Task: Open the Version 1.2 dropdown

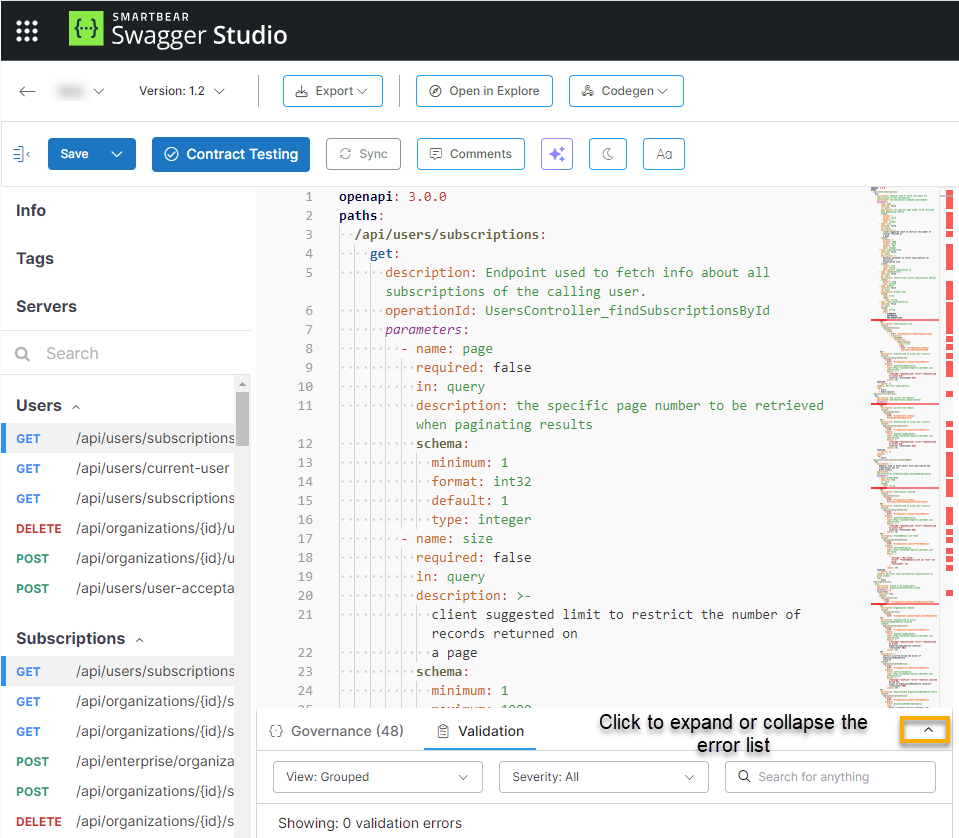Action: tap(181, 91)
